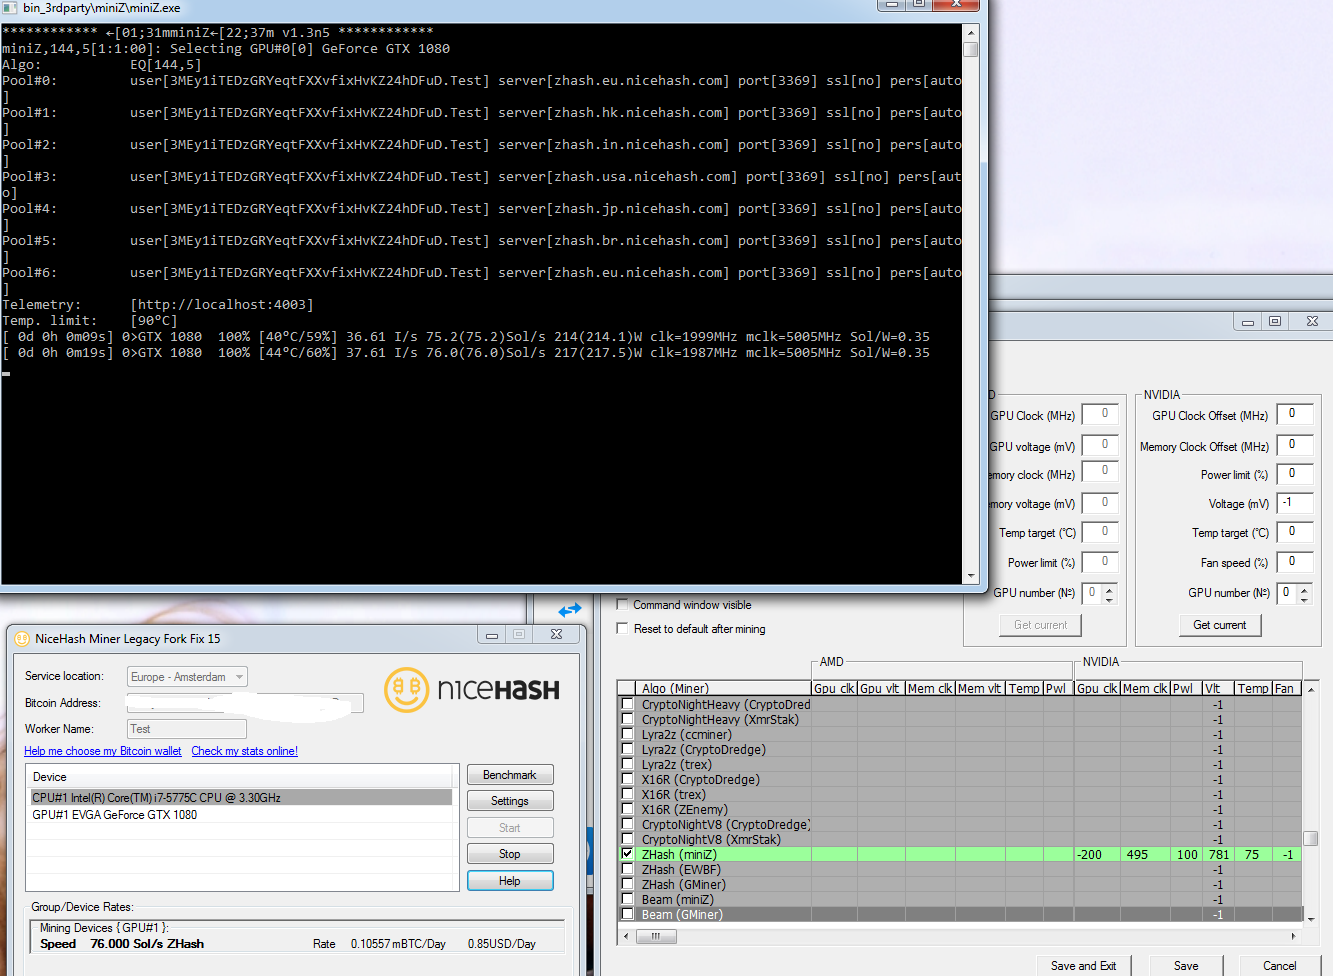
Task: Click the -200 Gpu clk cell in ZHash row
Action: tap(1097, 855)
